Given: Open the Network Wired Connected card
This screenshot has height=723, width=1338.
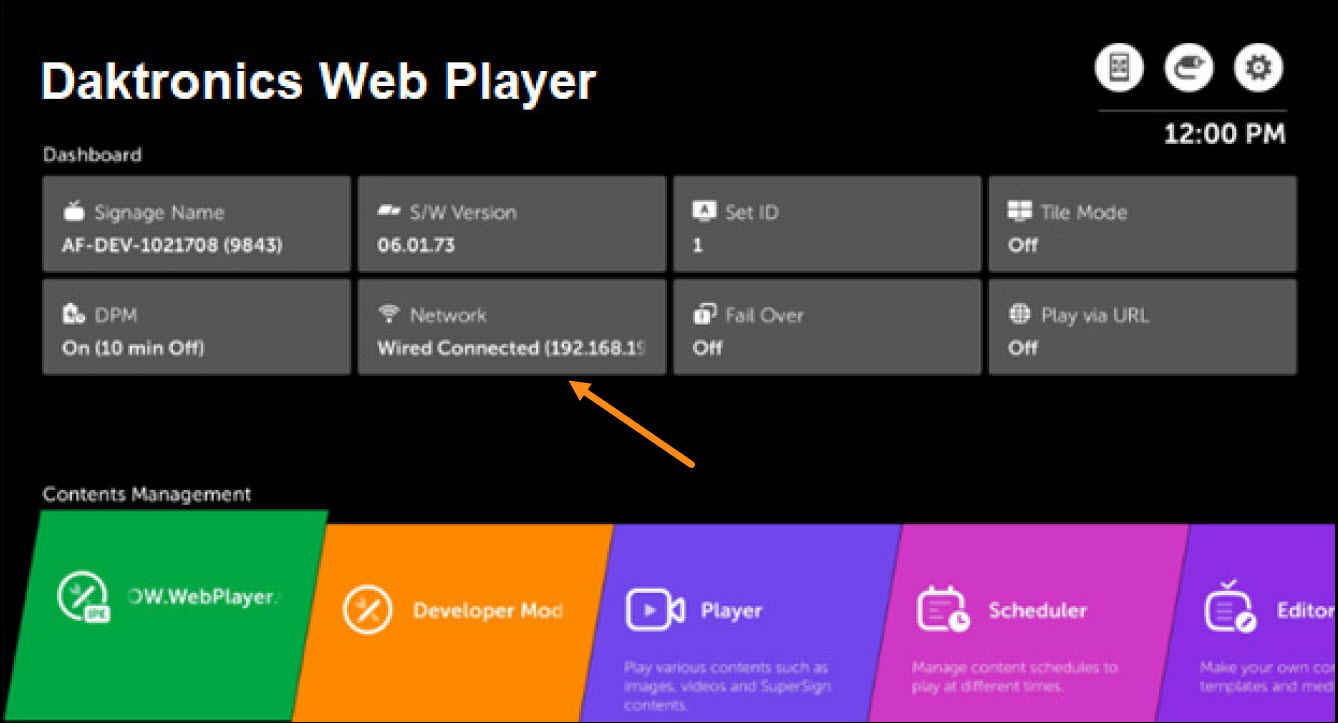Looking at the screenshot, I should click(511, 327).
